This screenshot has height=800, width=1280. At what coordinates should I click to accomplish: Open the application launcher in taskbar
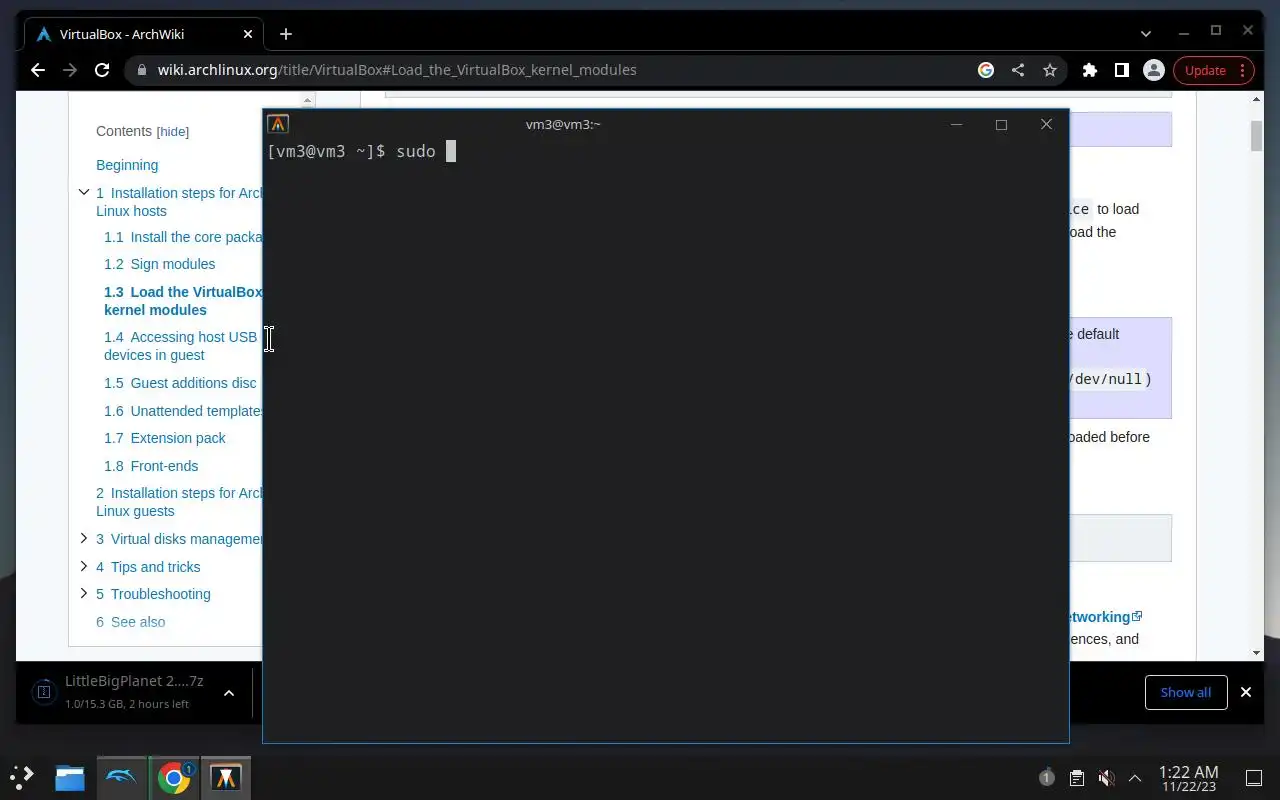click(x=22, y=776)
